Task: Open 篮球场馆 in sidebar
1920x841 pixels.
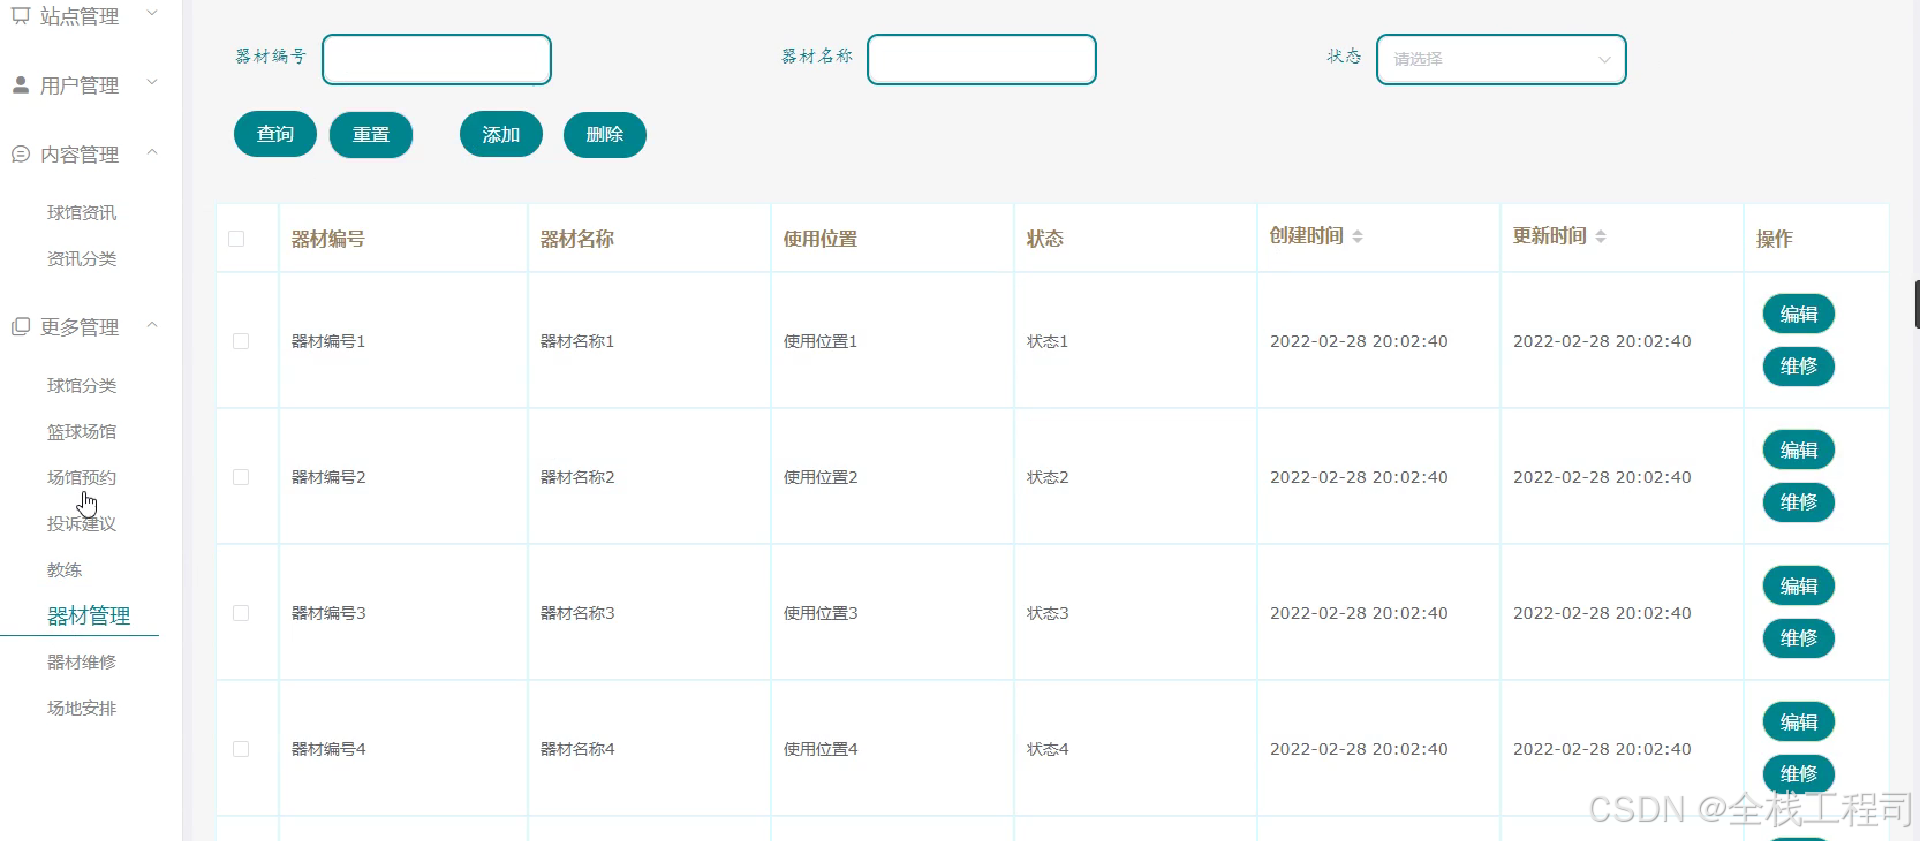Action: pyautogui.click(x=81, y=431)
